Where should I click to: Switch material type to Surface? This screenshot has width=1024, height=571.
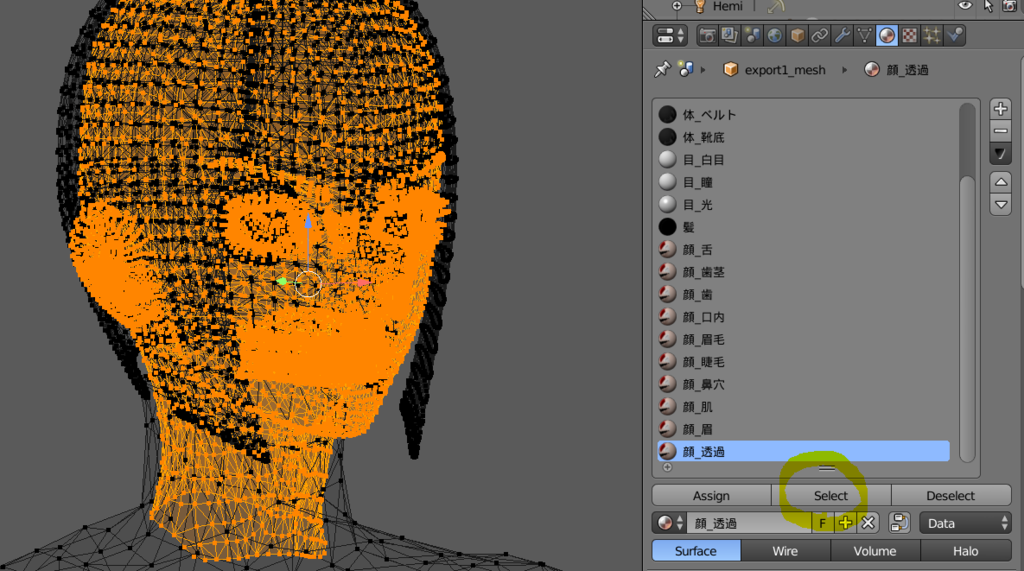click(696, 551)
